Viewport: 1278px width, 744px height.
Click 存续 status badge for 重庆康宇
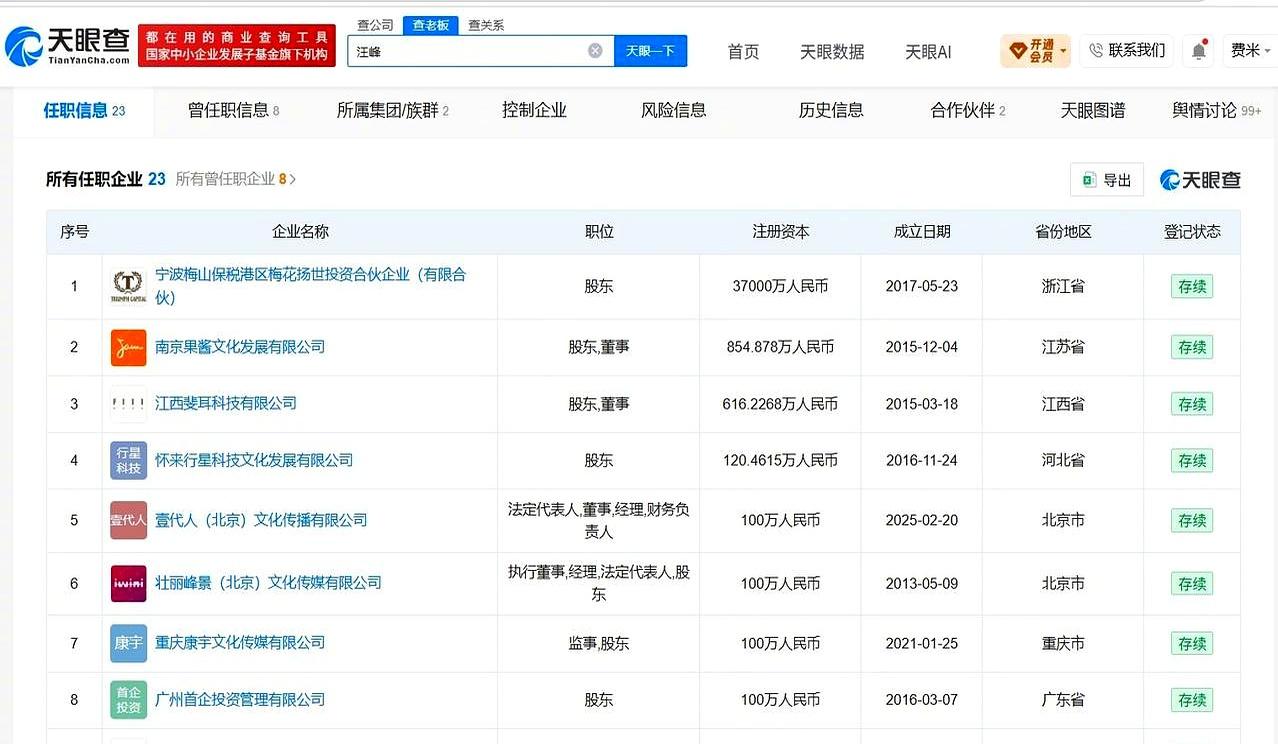pyautogui.click(x=1192, y=644)
